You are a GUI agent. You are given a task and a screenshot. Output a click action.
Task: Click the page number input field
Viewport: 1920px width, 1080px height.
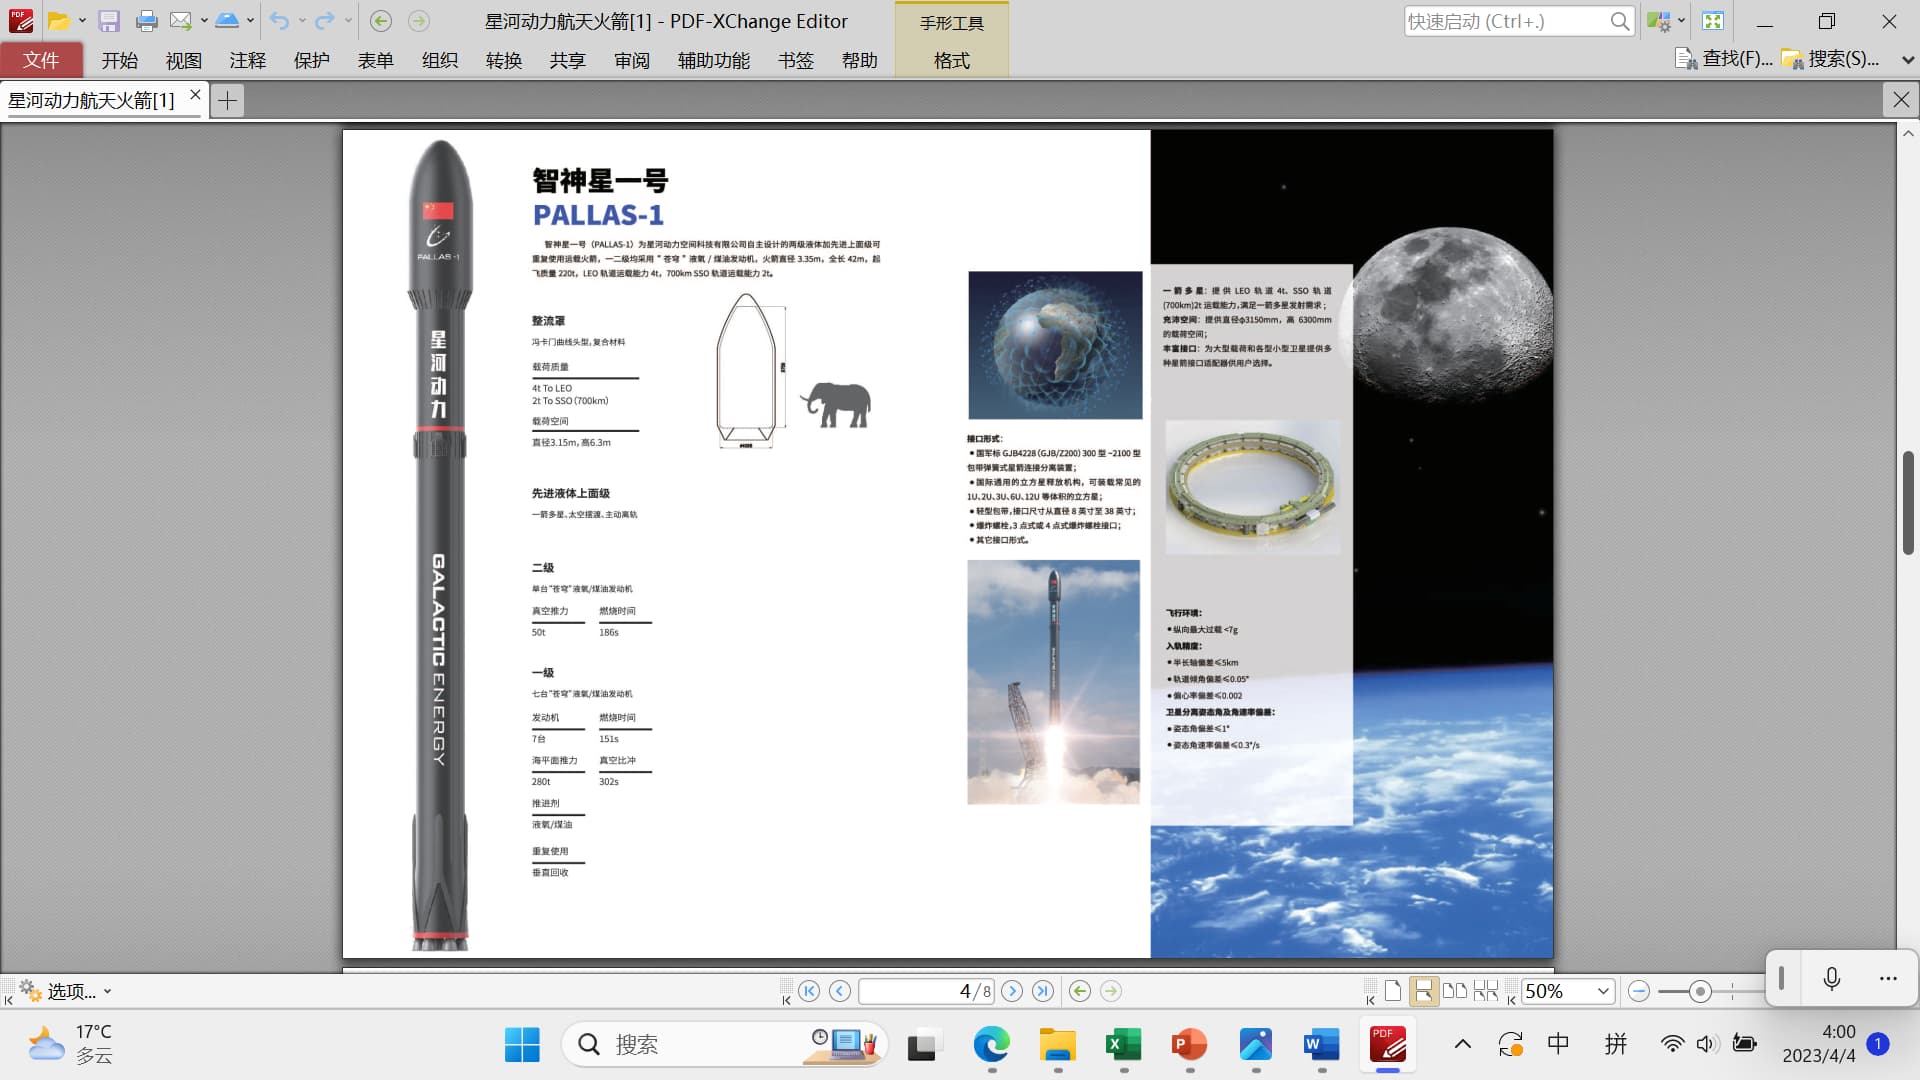coord(910,991)
